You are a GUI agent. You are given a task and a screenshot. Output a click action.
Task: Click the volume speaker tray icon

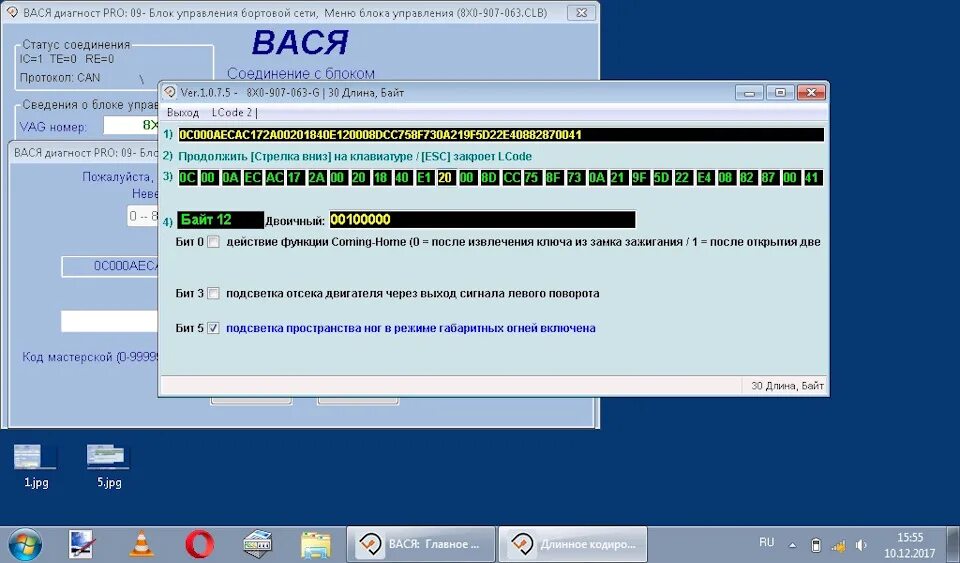pos(861,545)
